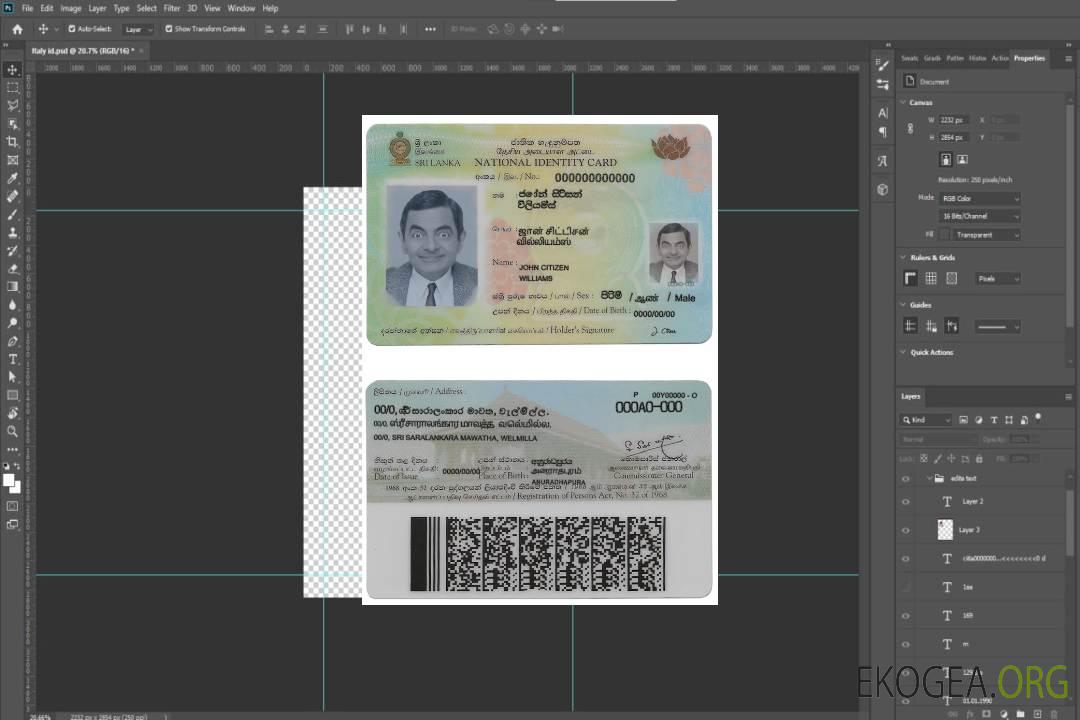Viewport: 1080px width, 720px height.
Task: Select the Rectangular Marquee tool
Action: click(x=12, y=88)
